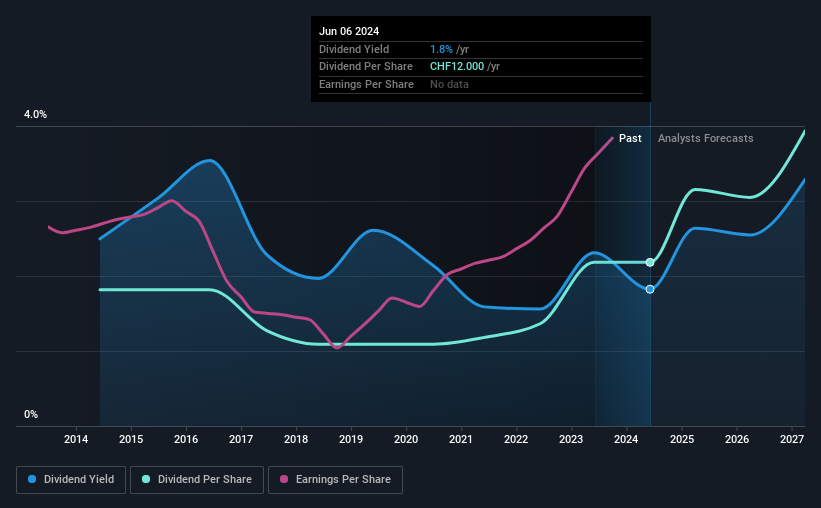Click the 2016 x-axis label
821x508 pixels.
186,439
